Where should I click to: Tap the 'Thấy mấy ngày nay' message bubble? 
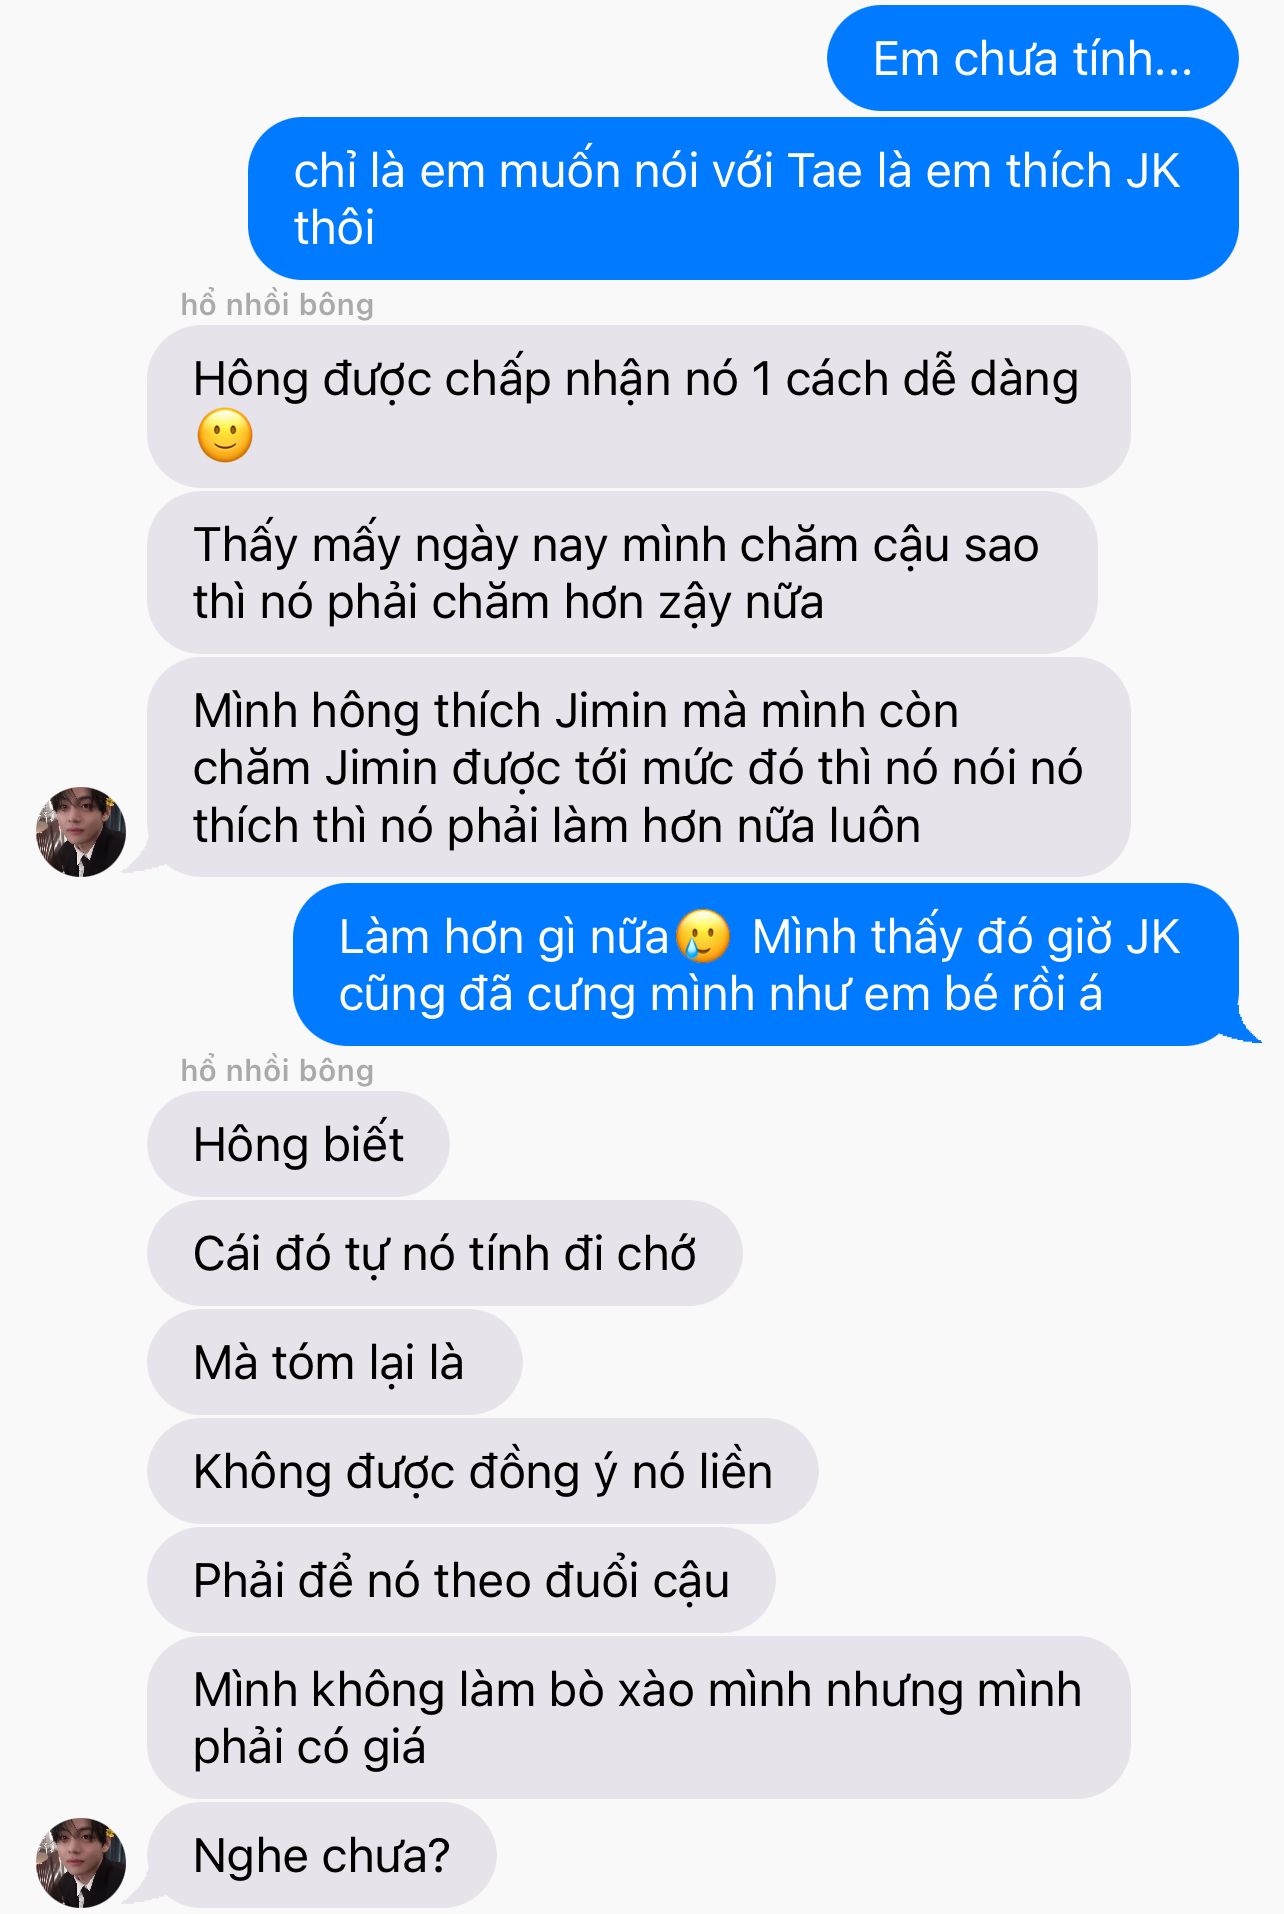(622, 573)
